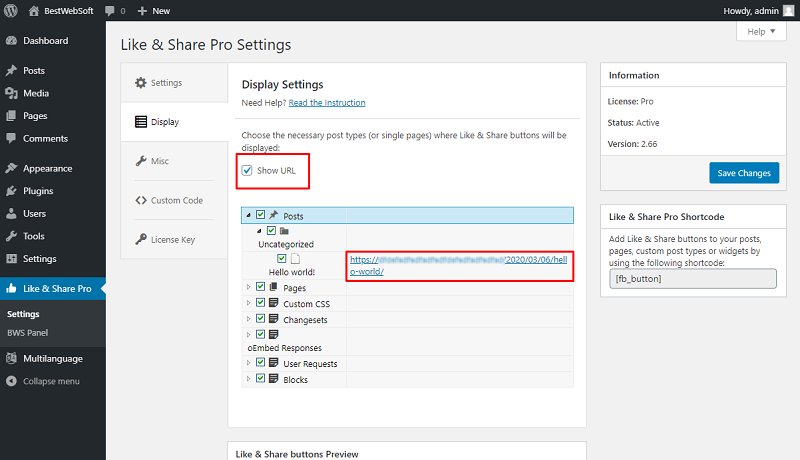Toggle the Hello world! post checkbox
The width and height of the screenshot is (800, 460).
pyautogui.click(x=282, y=259)
